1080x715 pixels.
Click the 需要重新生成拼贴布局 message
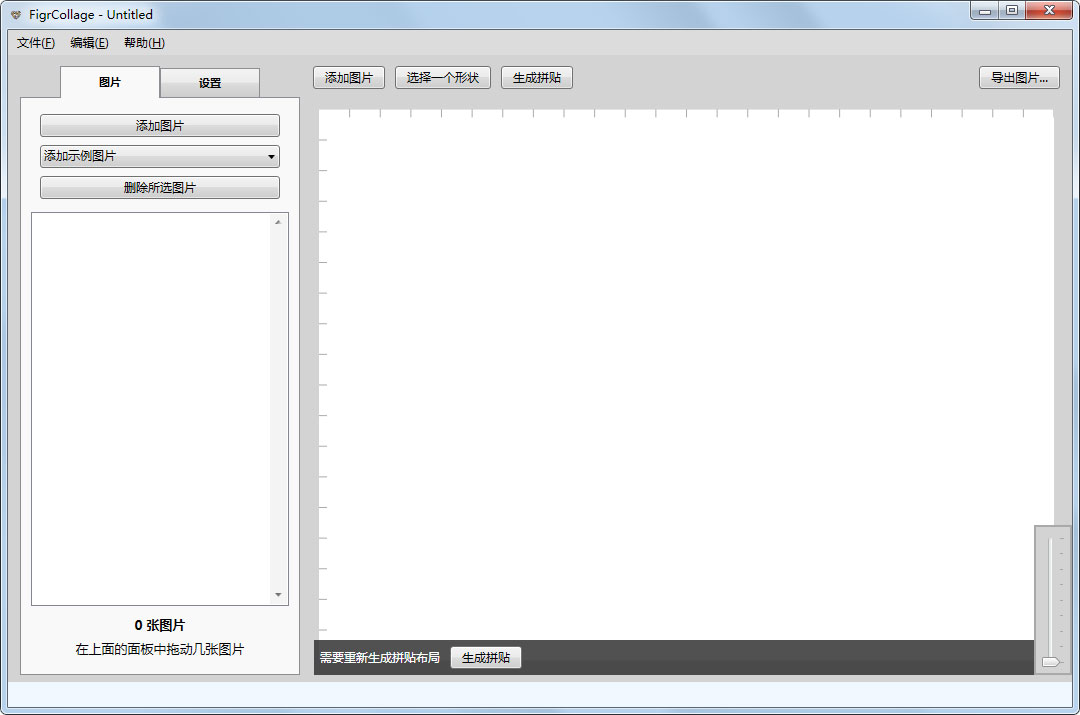[x=380, y=658]
